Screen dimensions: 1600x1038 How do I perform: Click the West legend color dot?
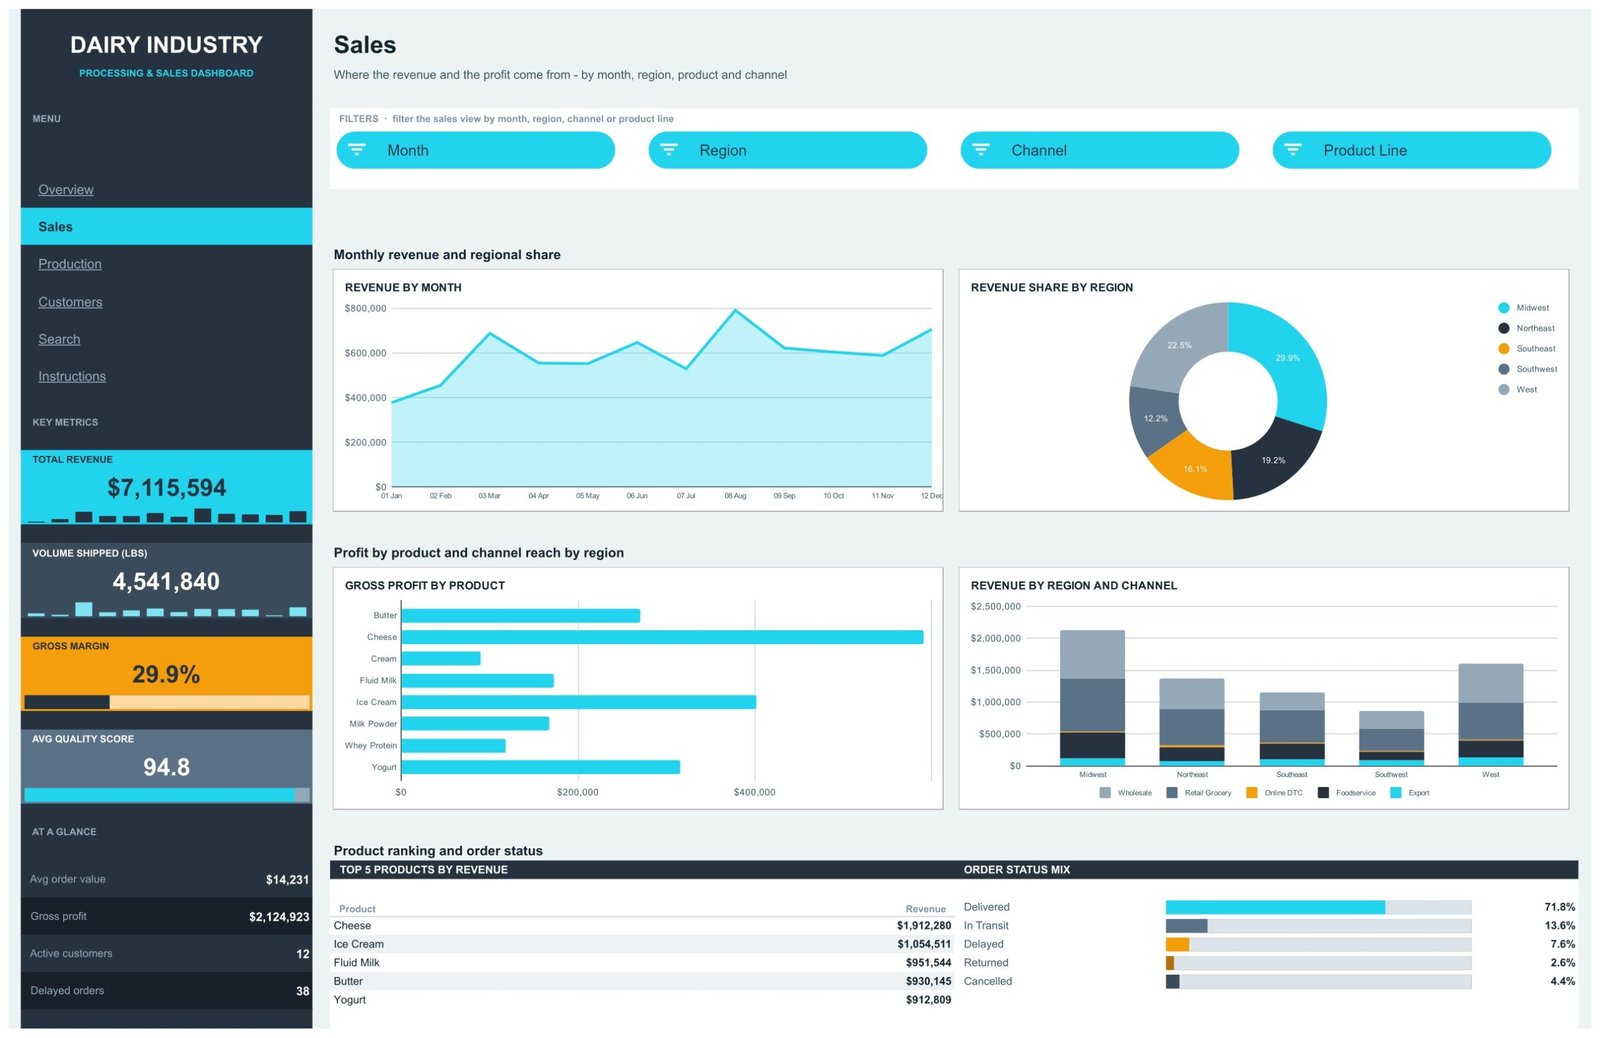tap(1504, 390)
